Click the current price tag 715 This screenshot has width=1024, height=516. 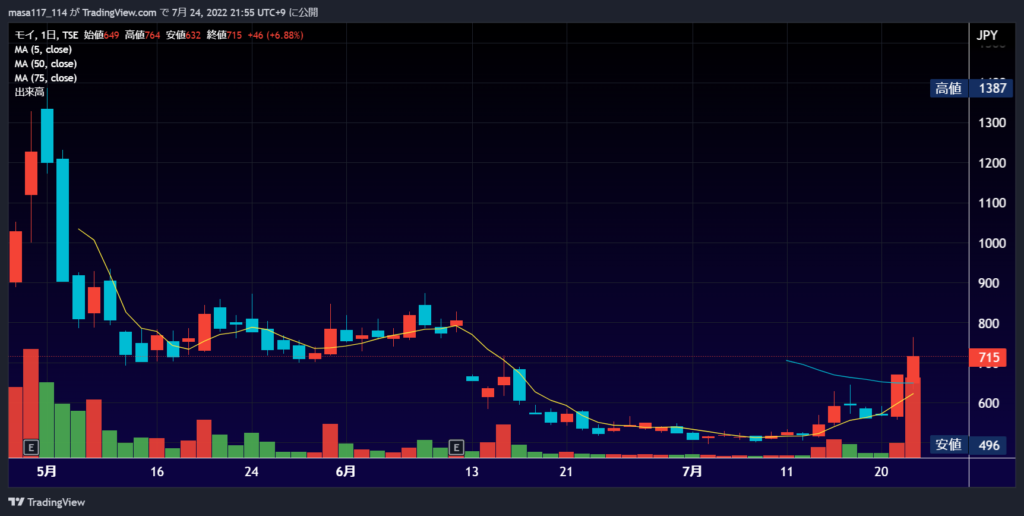(989, 358)
